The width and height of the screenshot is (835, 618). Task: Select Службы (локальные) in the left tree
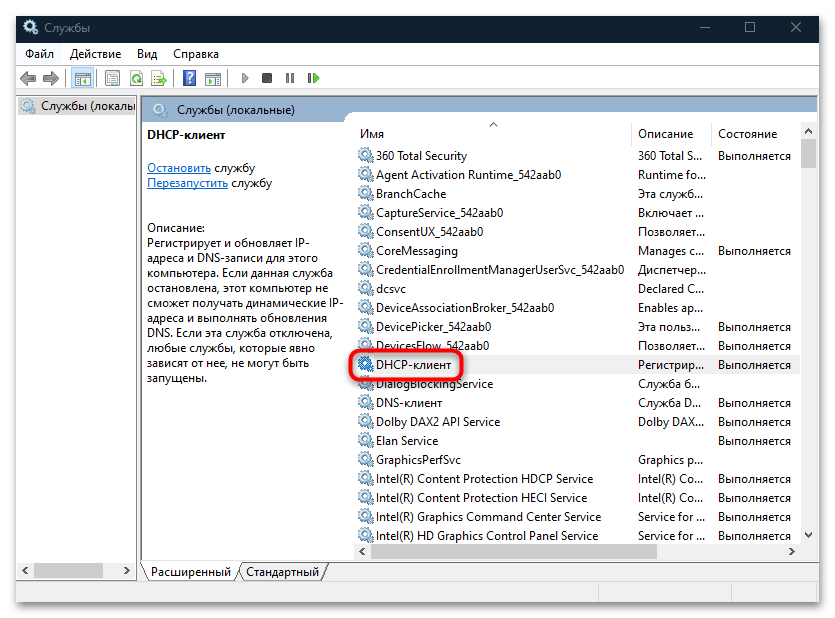point(80,106)
